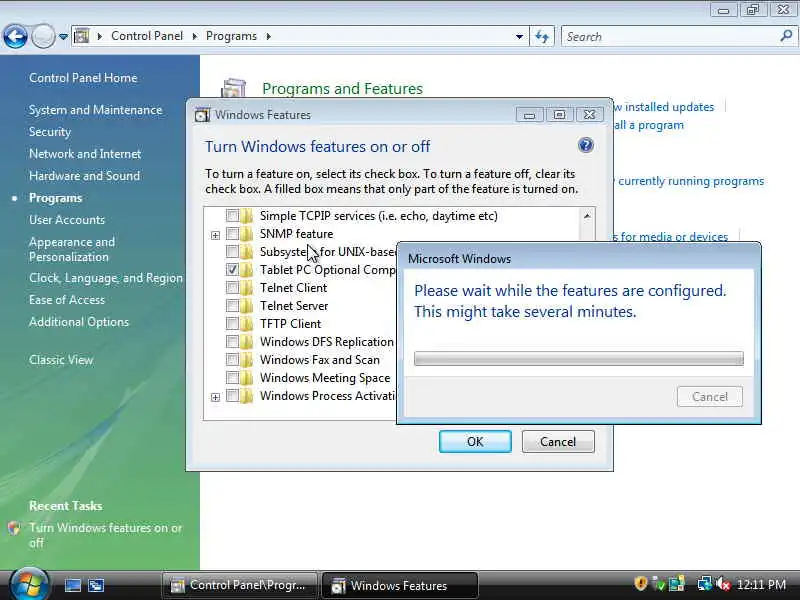Check Windows Fax and Scan checkbox

(232, 360)
